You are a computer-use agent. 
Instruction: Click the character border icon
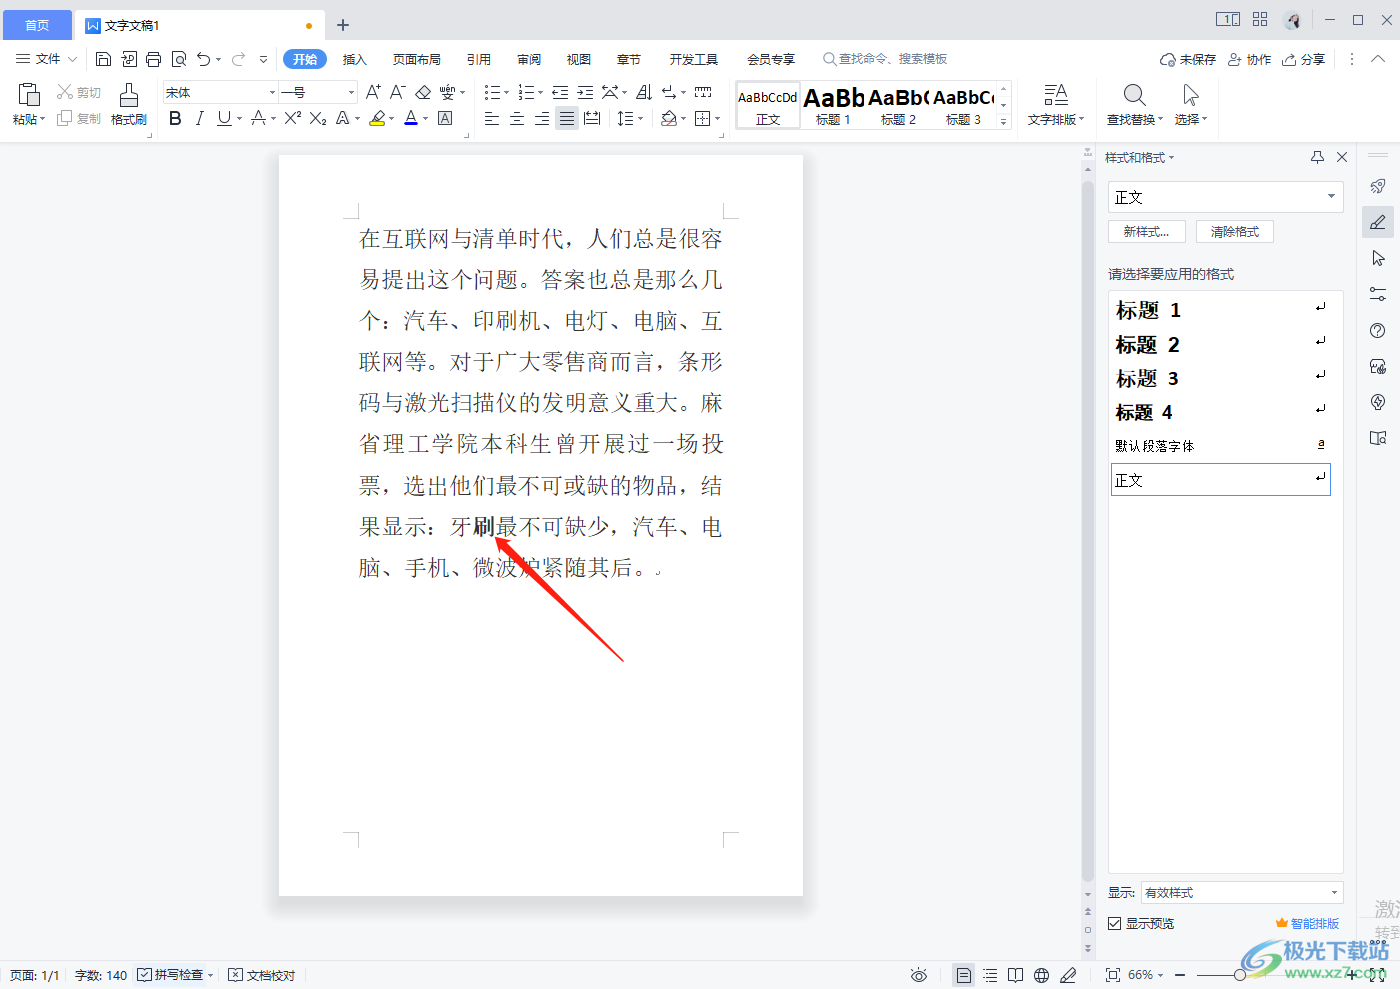pos(446,118)
